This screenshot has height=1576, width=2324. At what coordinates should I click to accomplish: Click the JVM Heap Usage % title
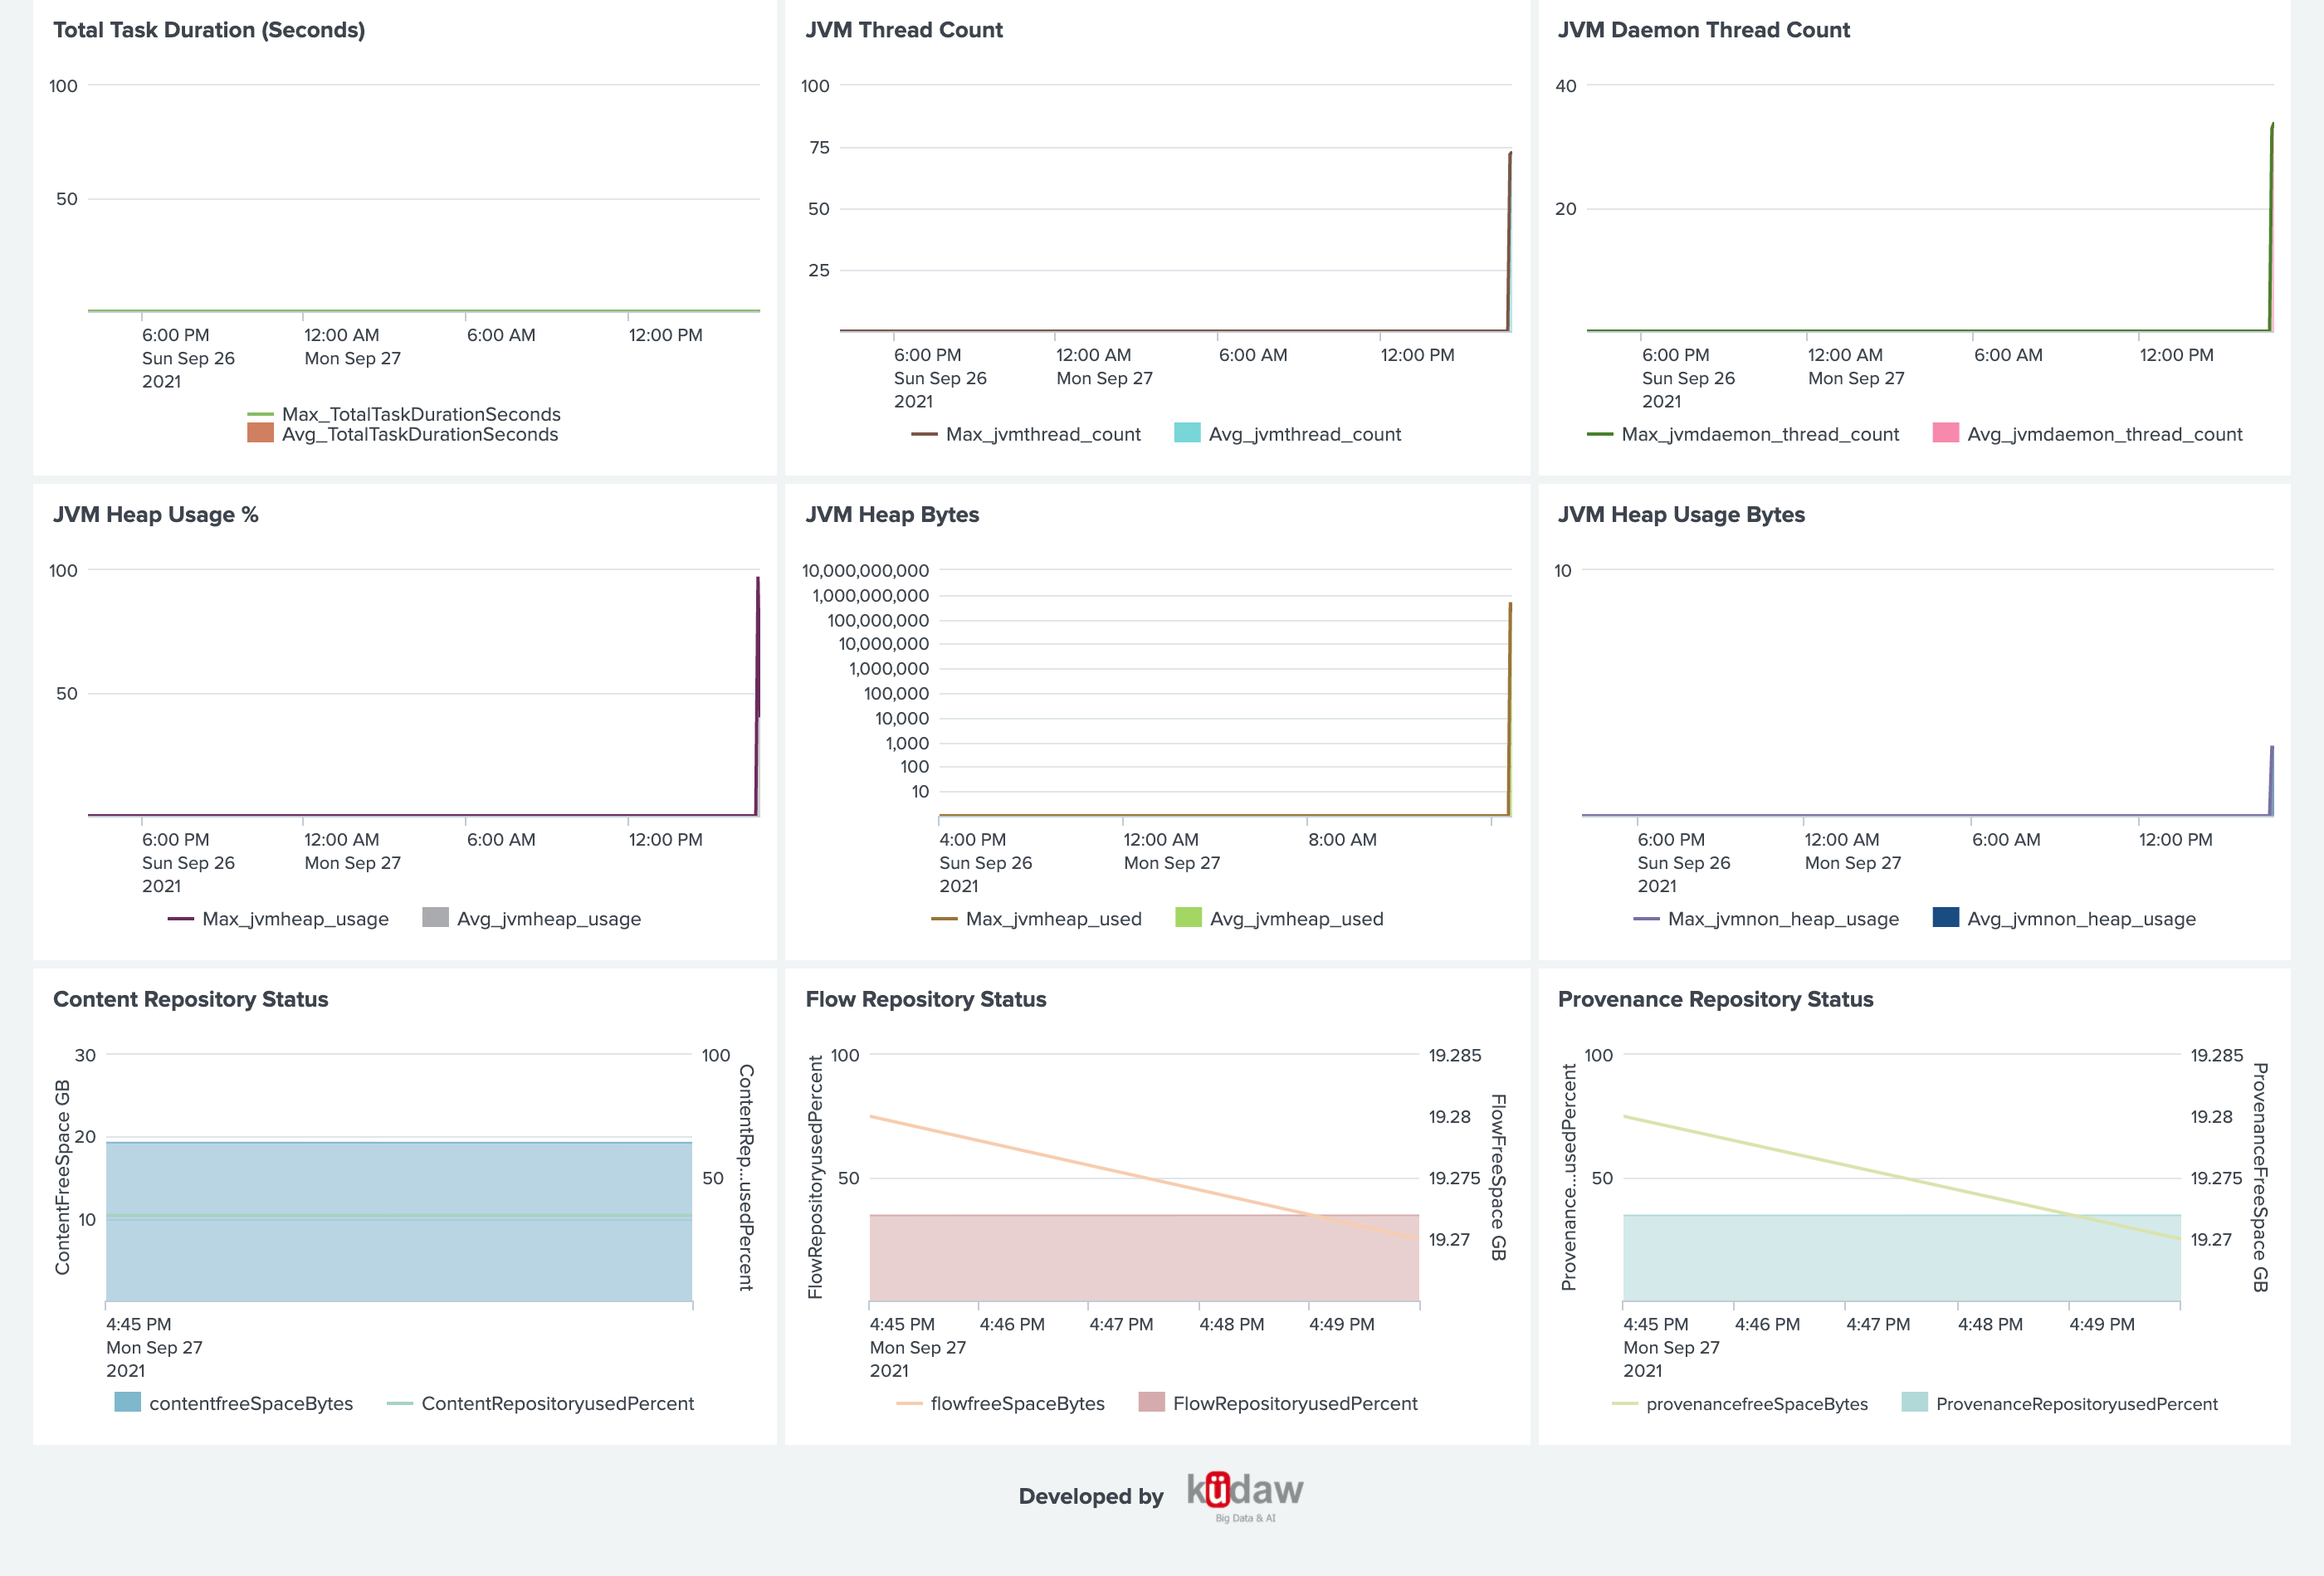click(x=156, y=514)
